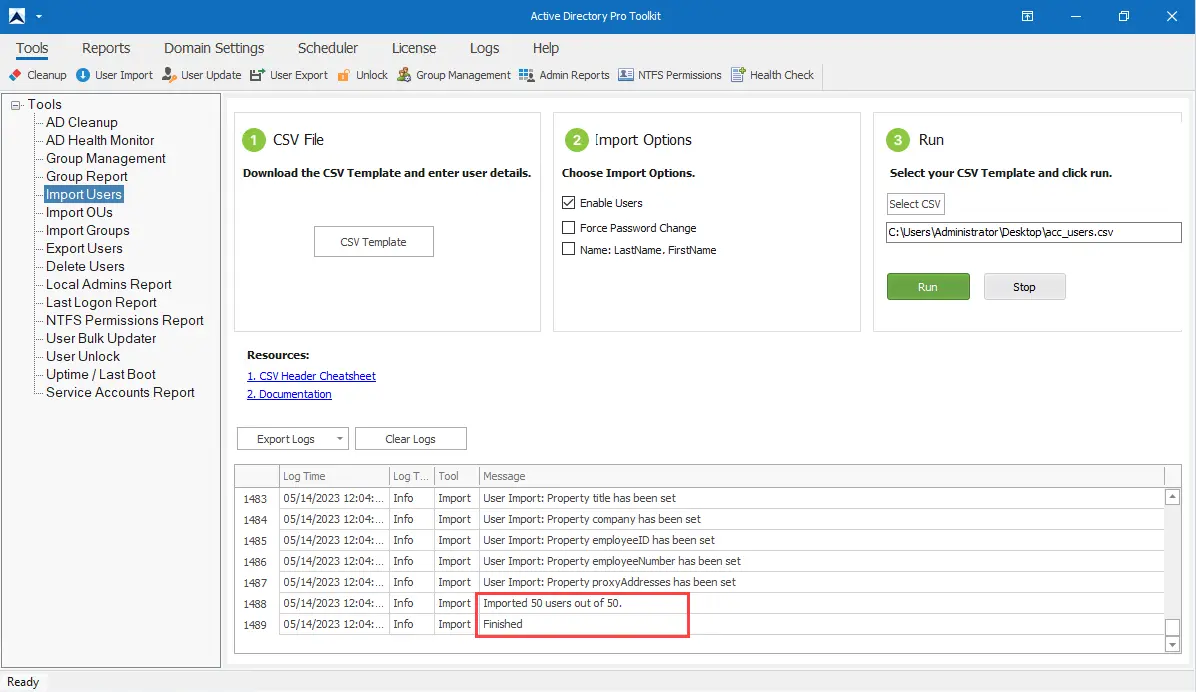Select Delete Users in the tree
This screenshot has width=1196, height=692.
[85, 266]
